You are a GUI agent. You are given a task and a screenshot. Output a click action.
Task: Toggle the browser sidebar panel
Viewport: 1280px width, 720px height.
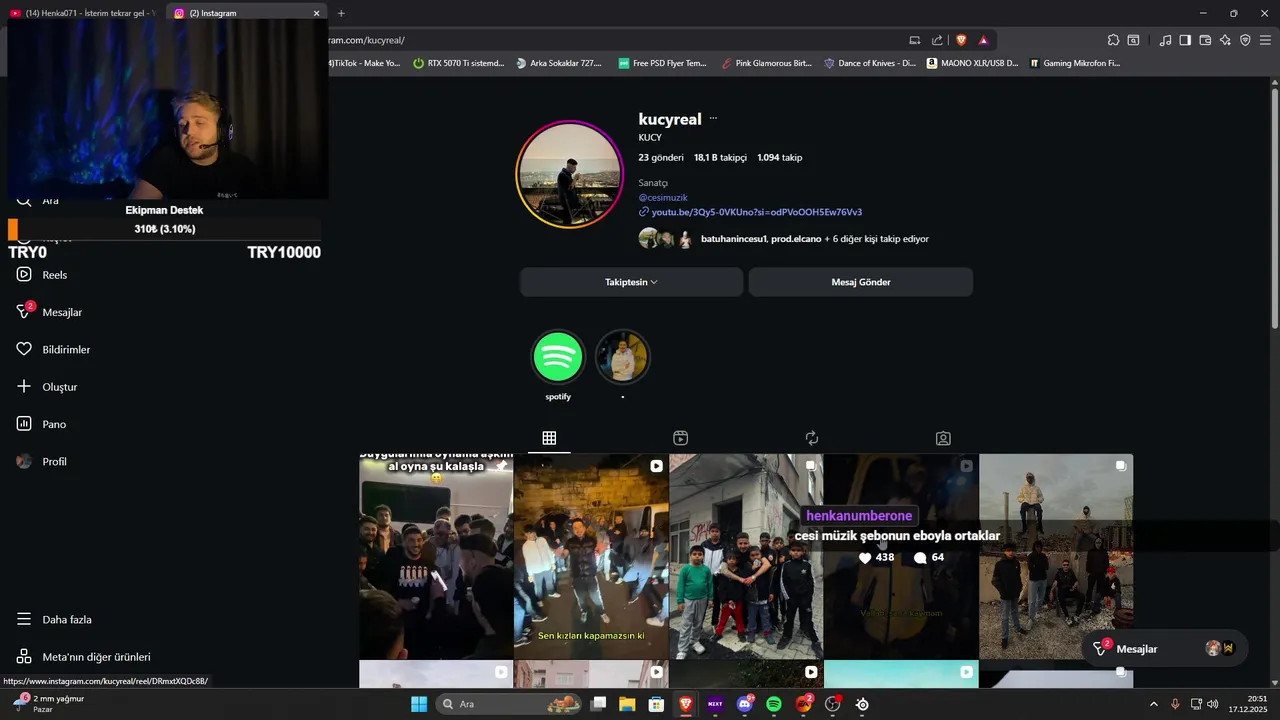1185,40
